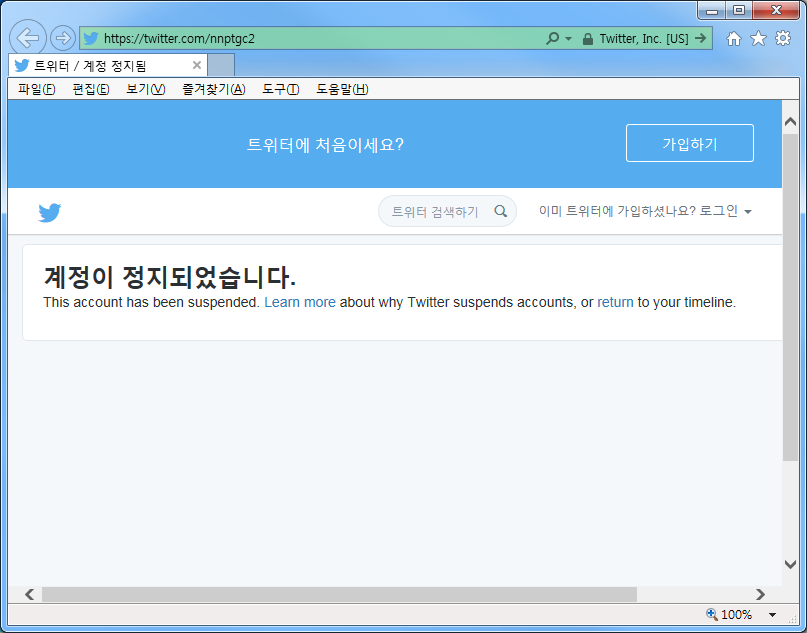This screenshot has width=807, height=633.
Task: Open the 파일(F) menu
Action: click(37, 89)
